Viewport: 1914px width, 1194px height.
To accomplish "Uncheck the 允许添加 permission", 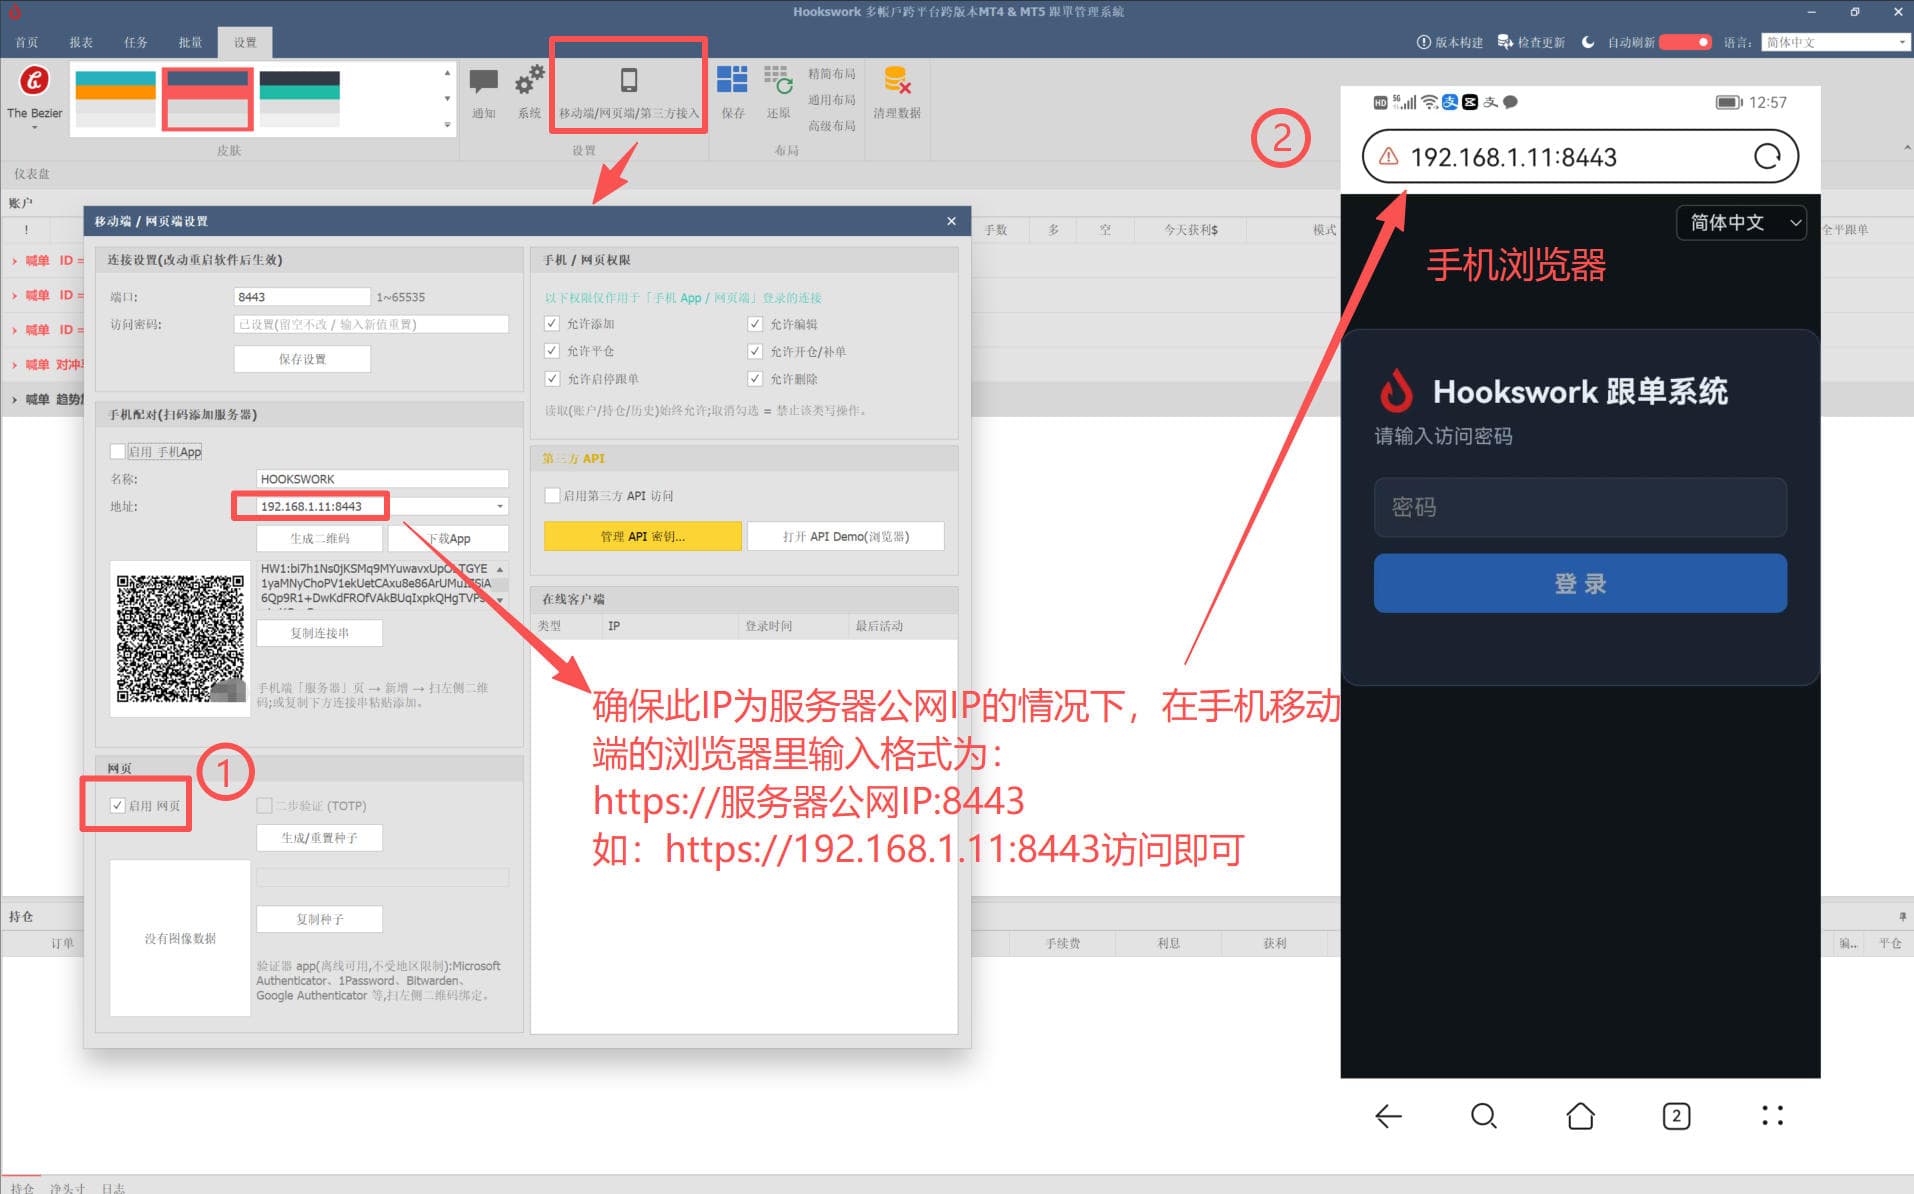I will click(551, 324).
